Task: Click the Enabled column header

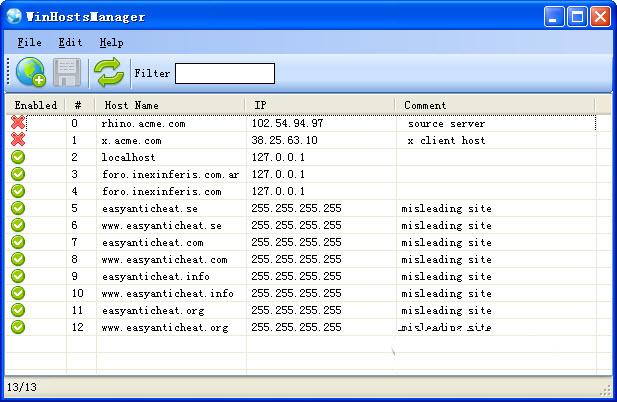Action: click(36, 105)
